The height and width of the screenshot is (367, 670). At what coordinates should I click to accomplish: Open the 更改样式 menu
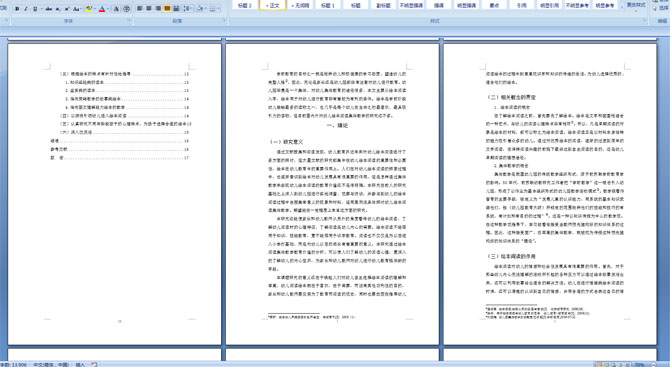pyautogui.click(x=636, y=5)
